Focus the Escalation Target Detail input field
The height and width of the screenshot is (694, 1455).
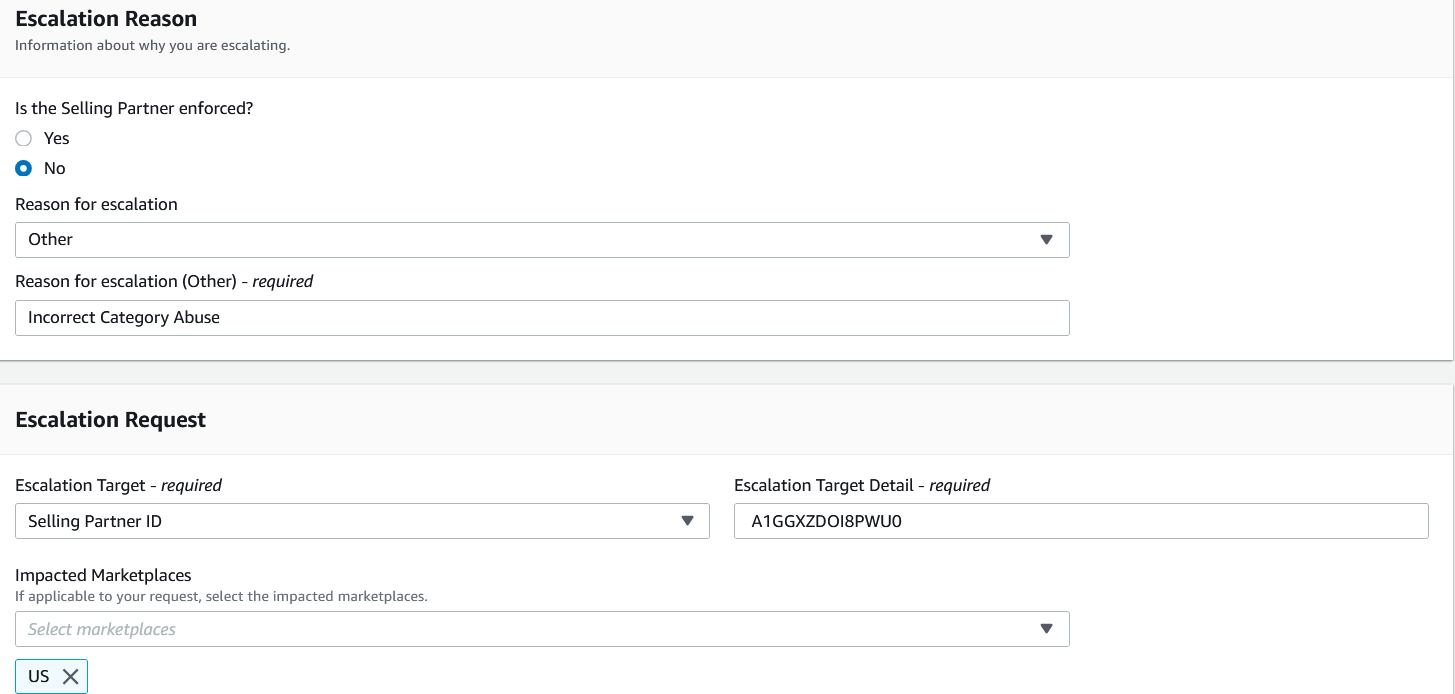pos(1080,521)
